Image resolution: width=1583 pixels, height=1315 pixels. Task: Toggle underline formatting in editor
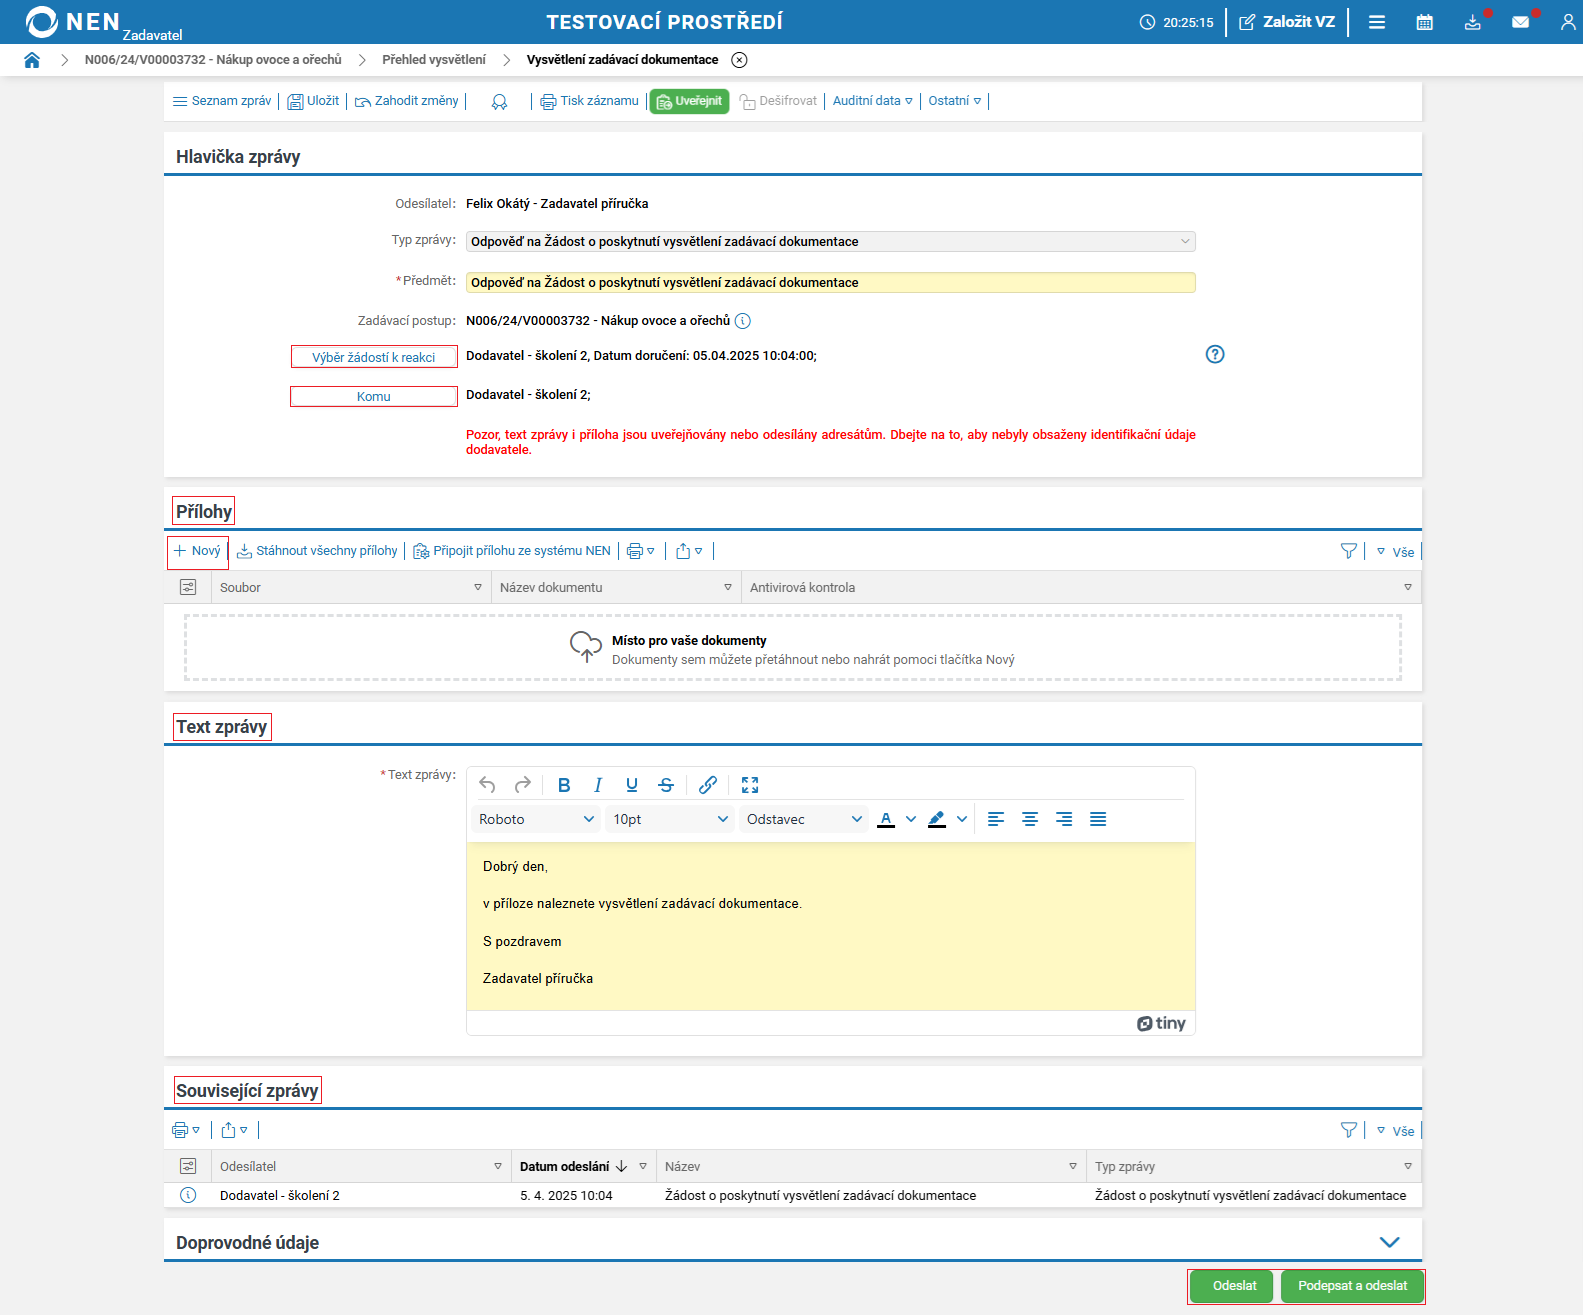(x=632, y=785)
